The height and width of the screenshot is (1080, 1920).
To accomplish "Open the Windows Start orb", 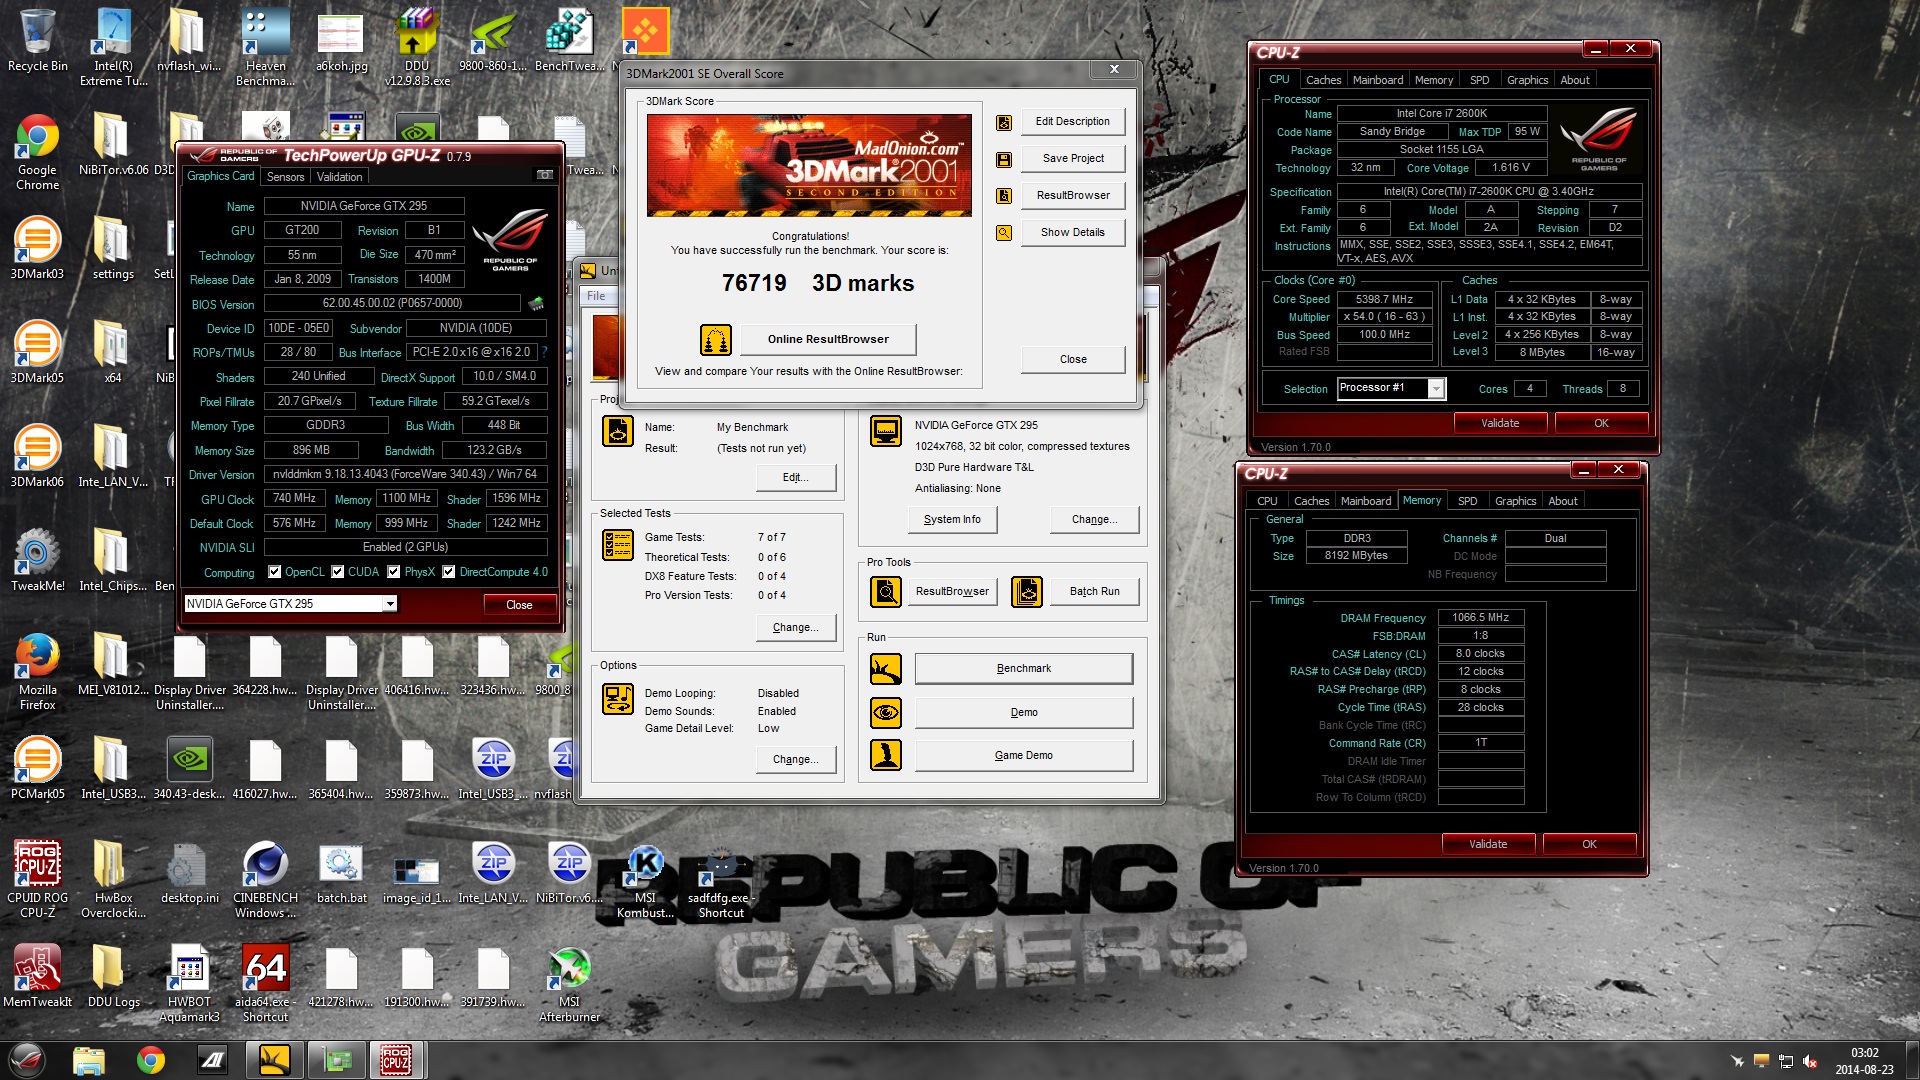I will coord(27,1059).
